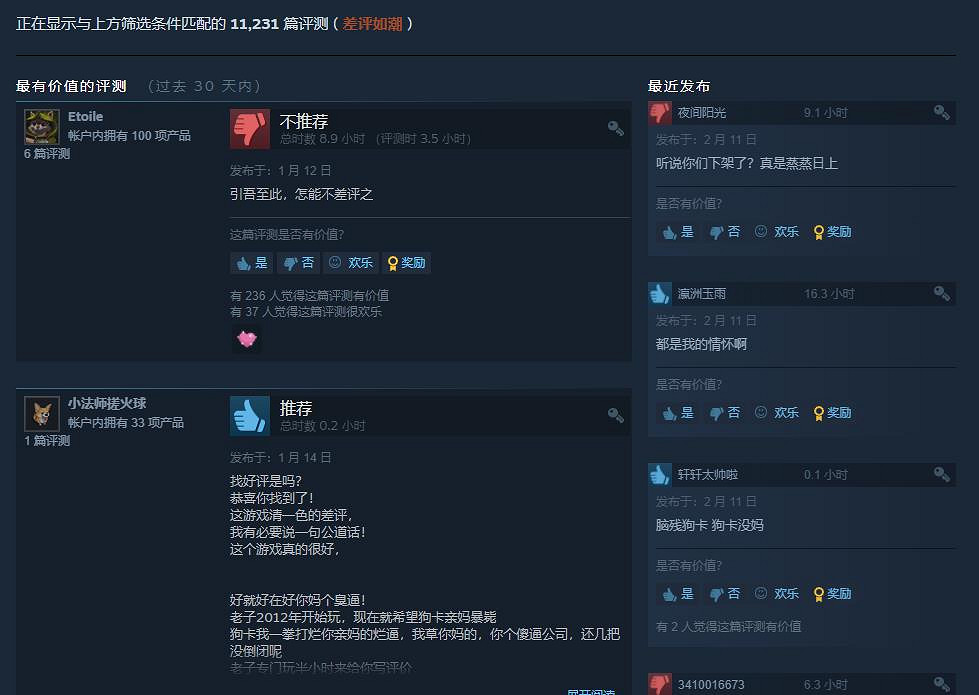Vote 是 on 夜间阳光's recent review

677,232
